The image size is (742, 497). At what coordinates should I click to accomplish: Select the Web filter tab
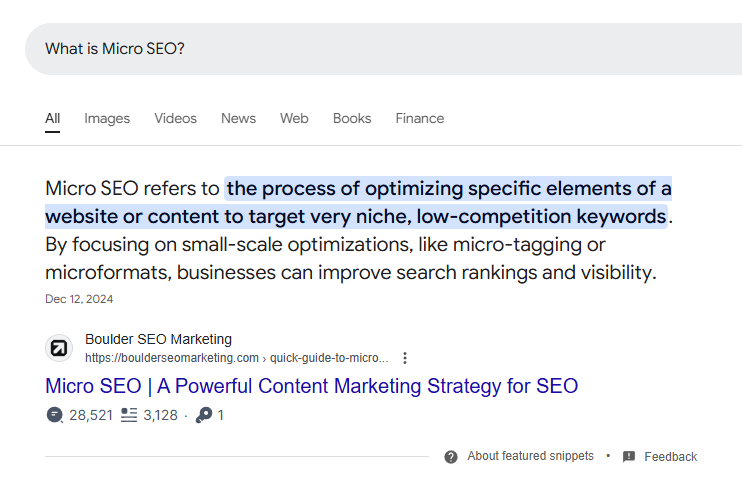coord(294,118)
